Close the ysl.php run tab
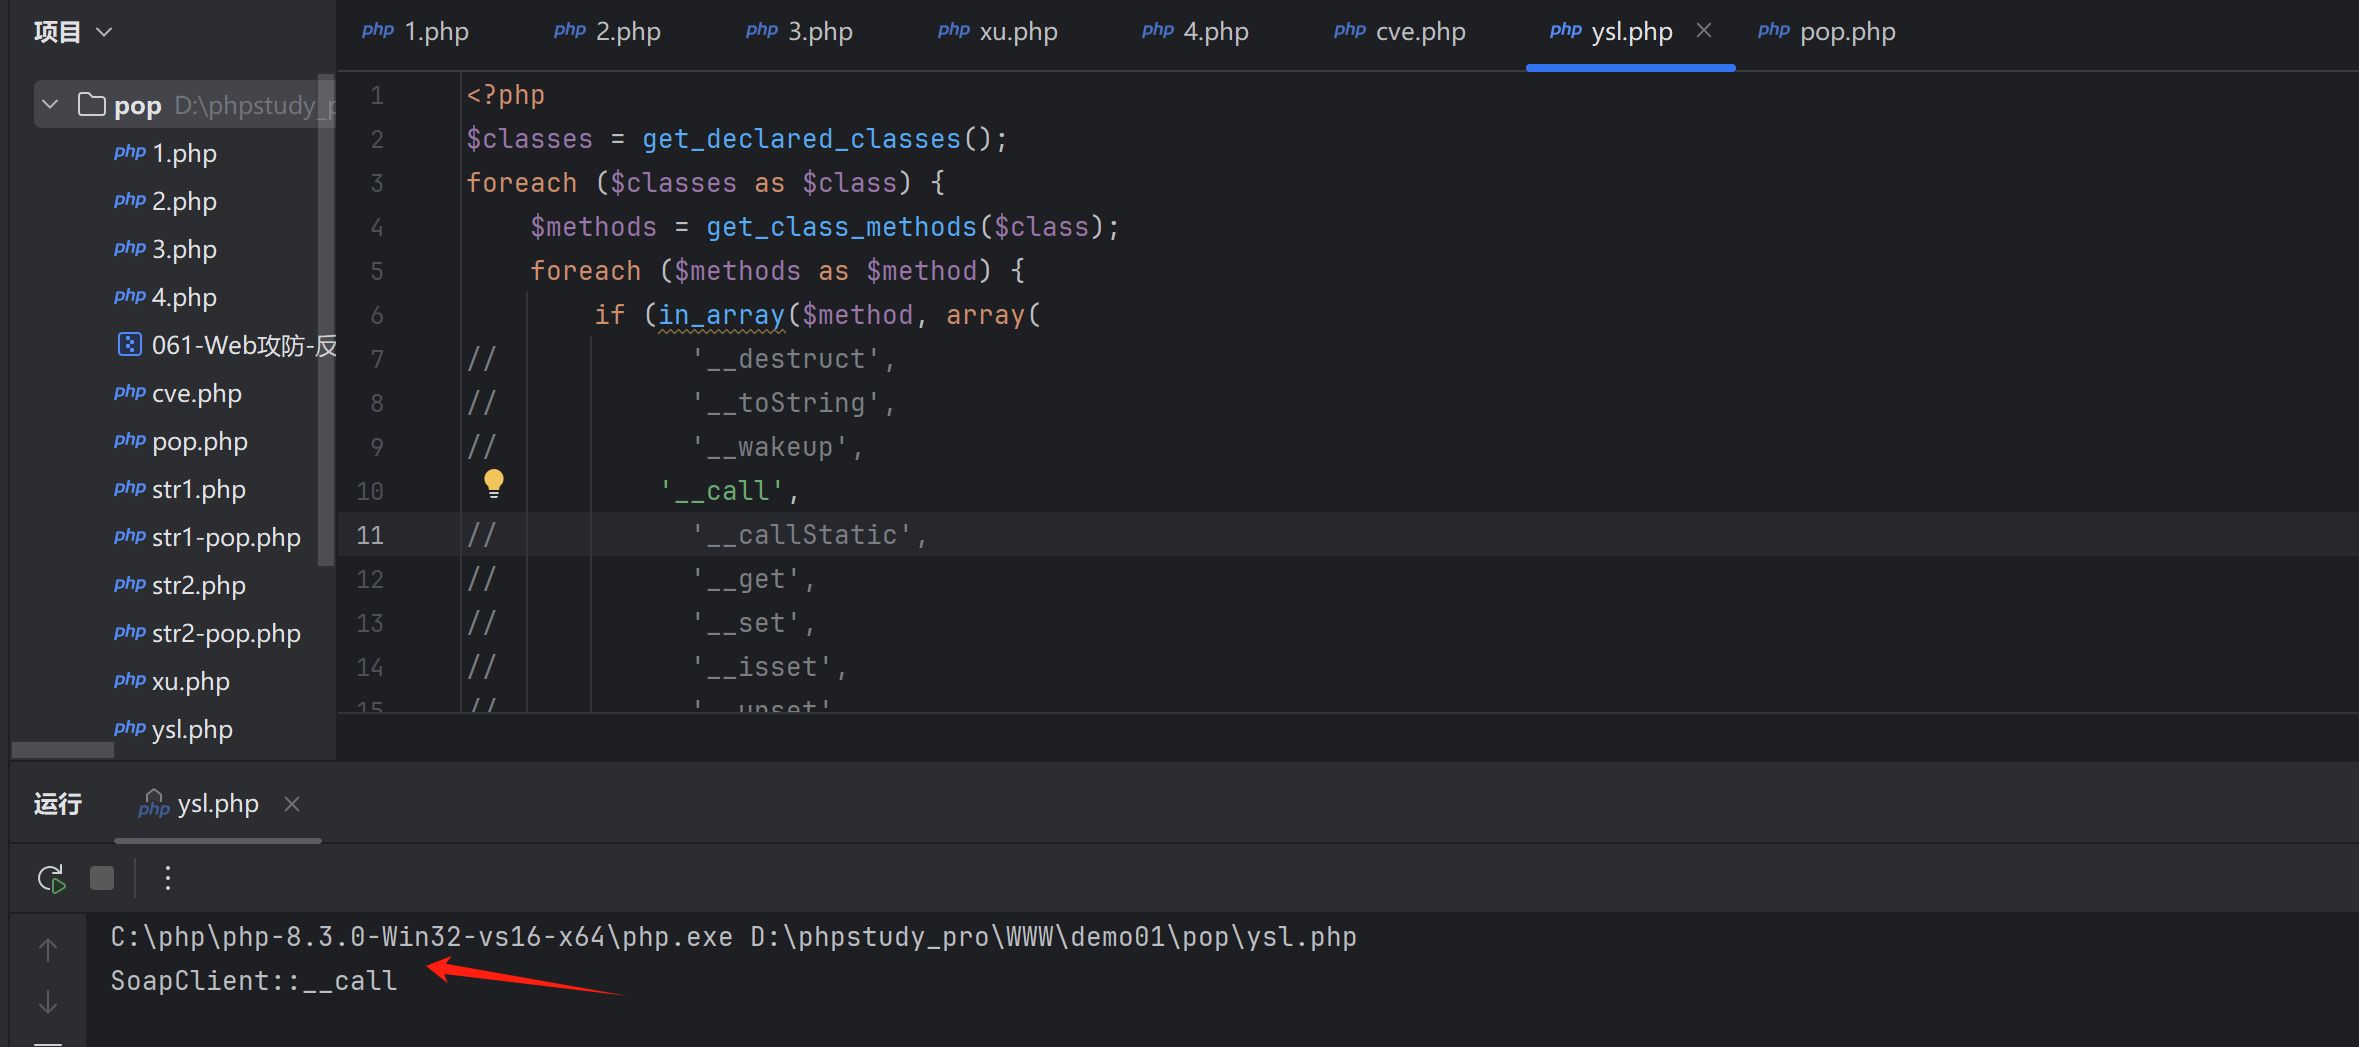Image resolution: width=2359 pixels, height=1047 pixels. pos(292,804)
